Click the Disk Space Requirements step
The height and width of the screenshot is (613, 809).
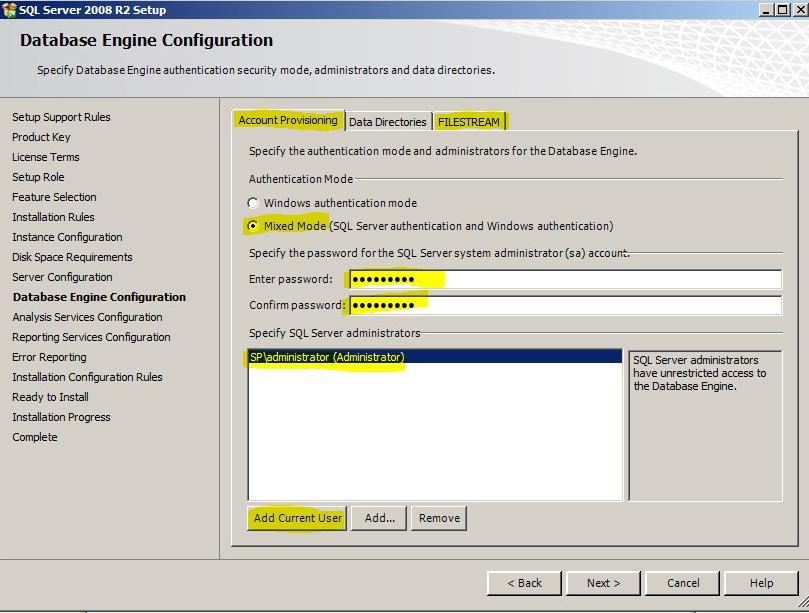tap(72, 257)
